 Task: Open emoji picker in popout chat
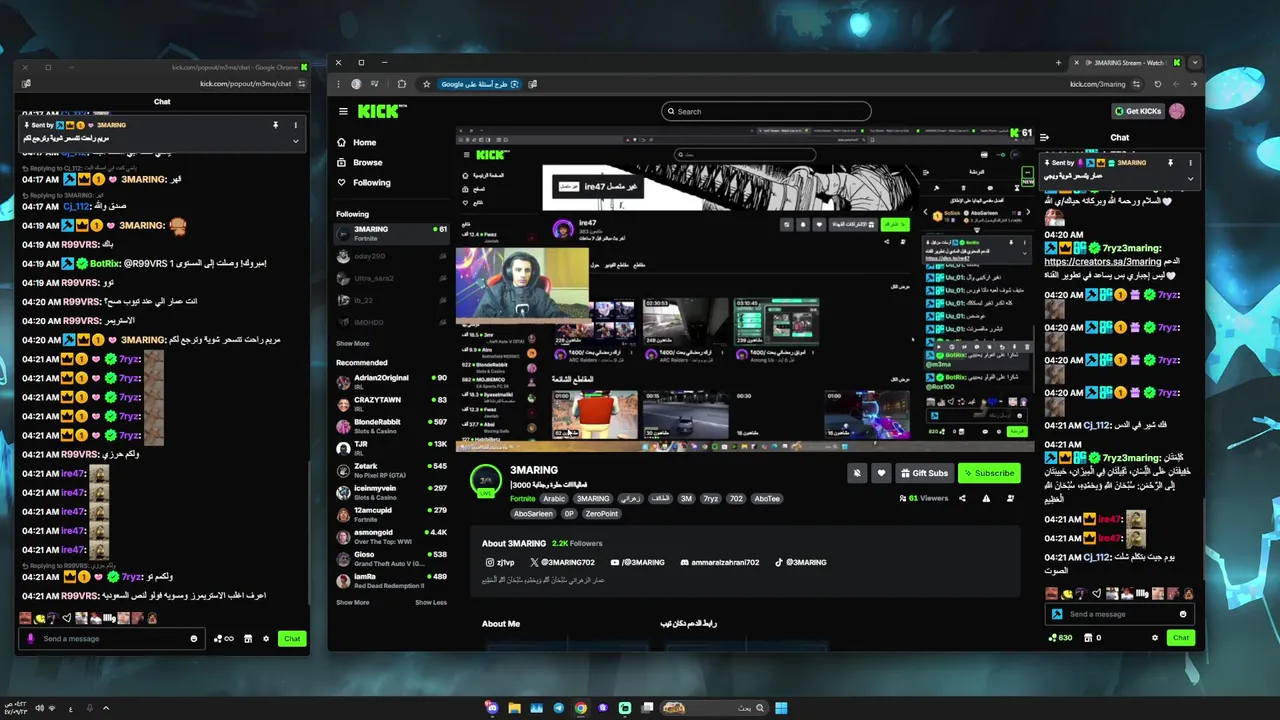coord(194,638)
